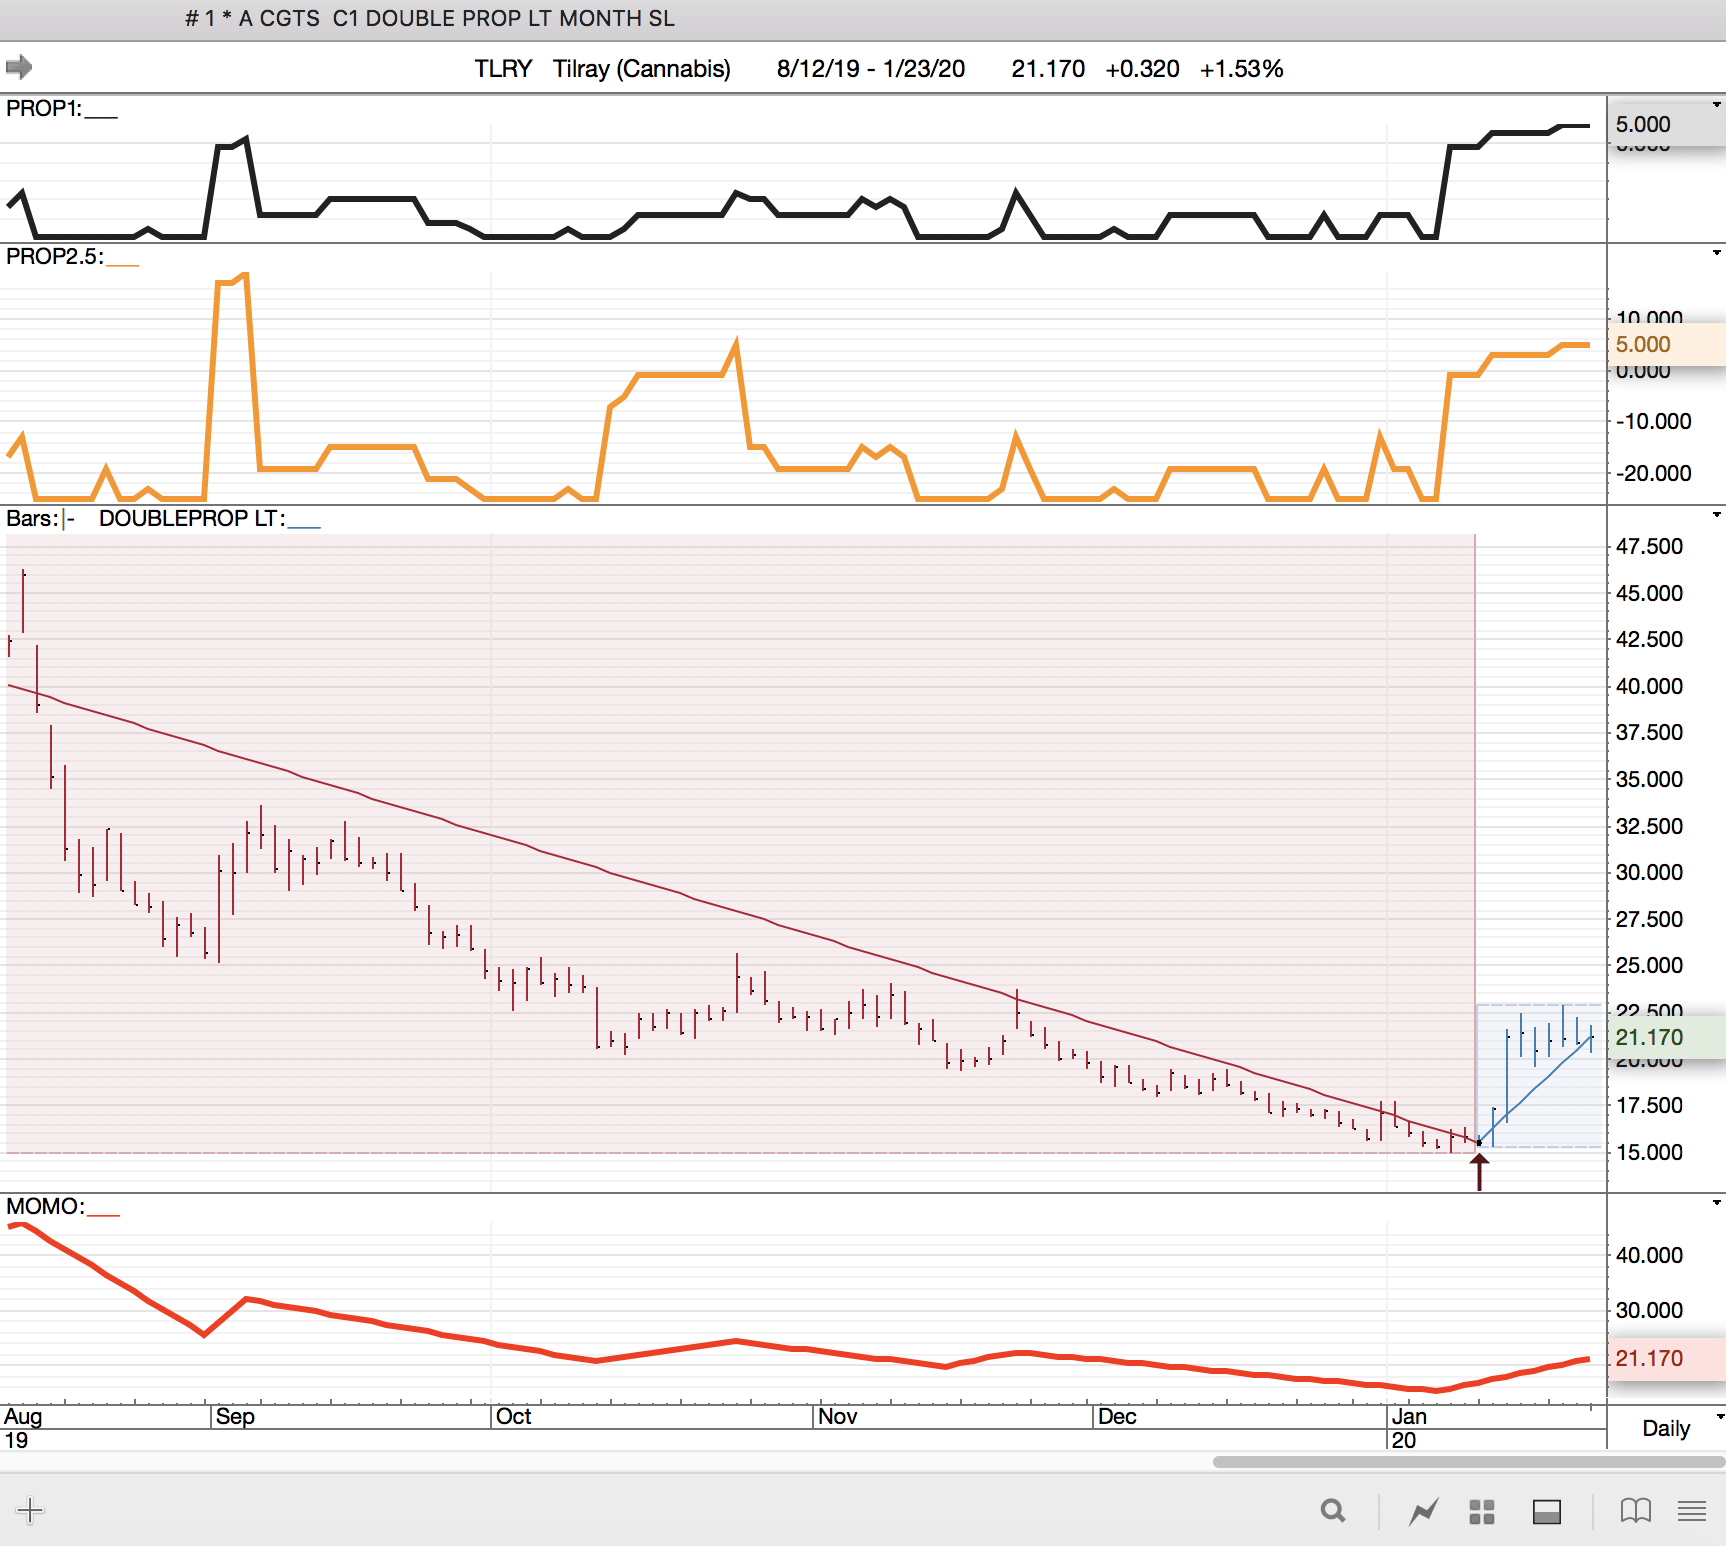Click the Tilray (Cannabis) company name
Viewport: 1726px width, 1546px height.
tap(642, 69)
